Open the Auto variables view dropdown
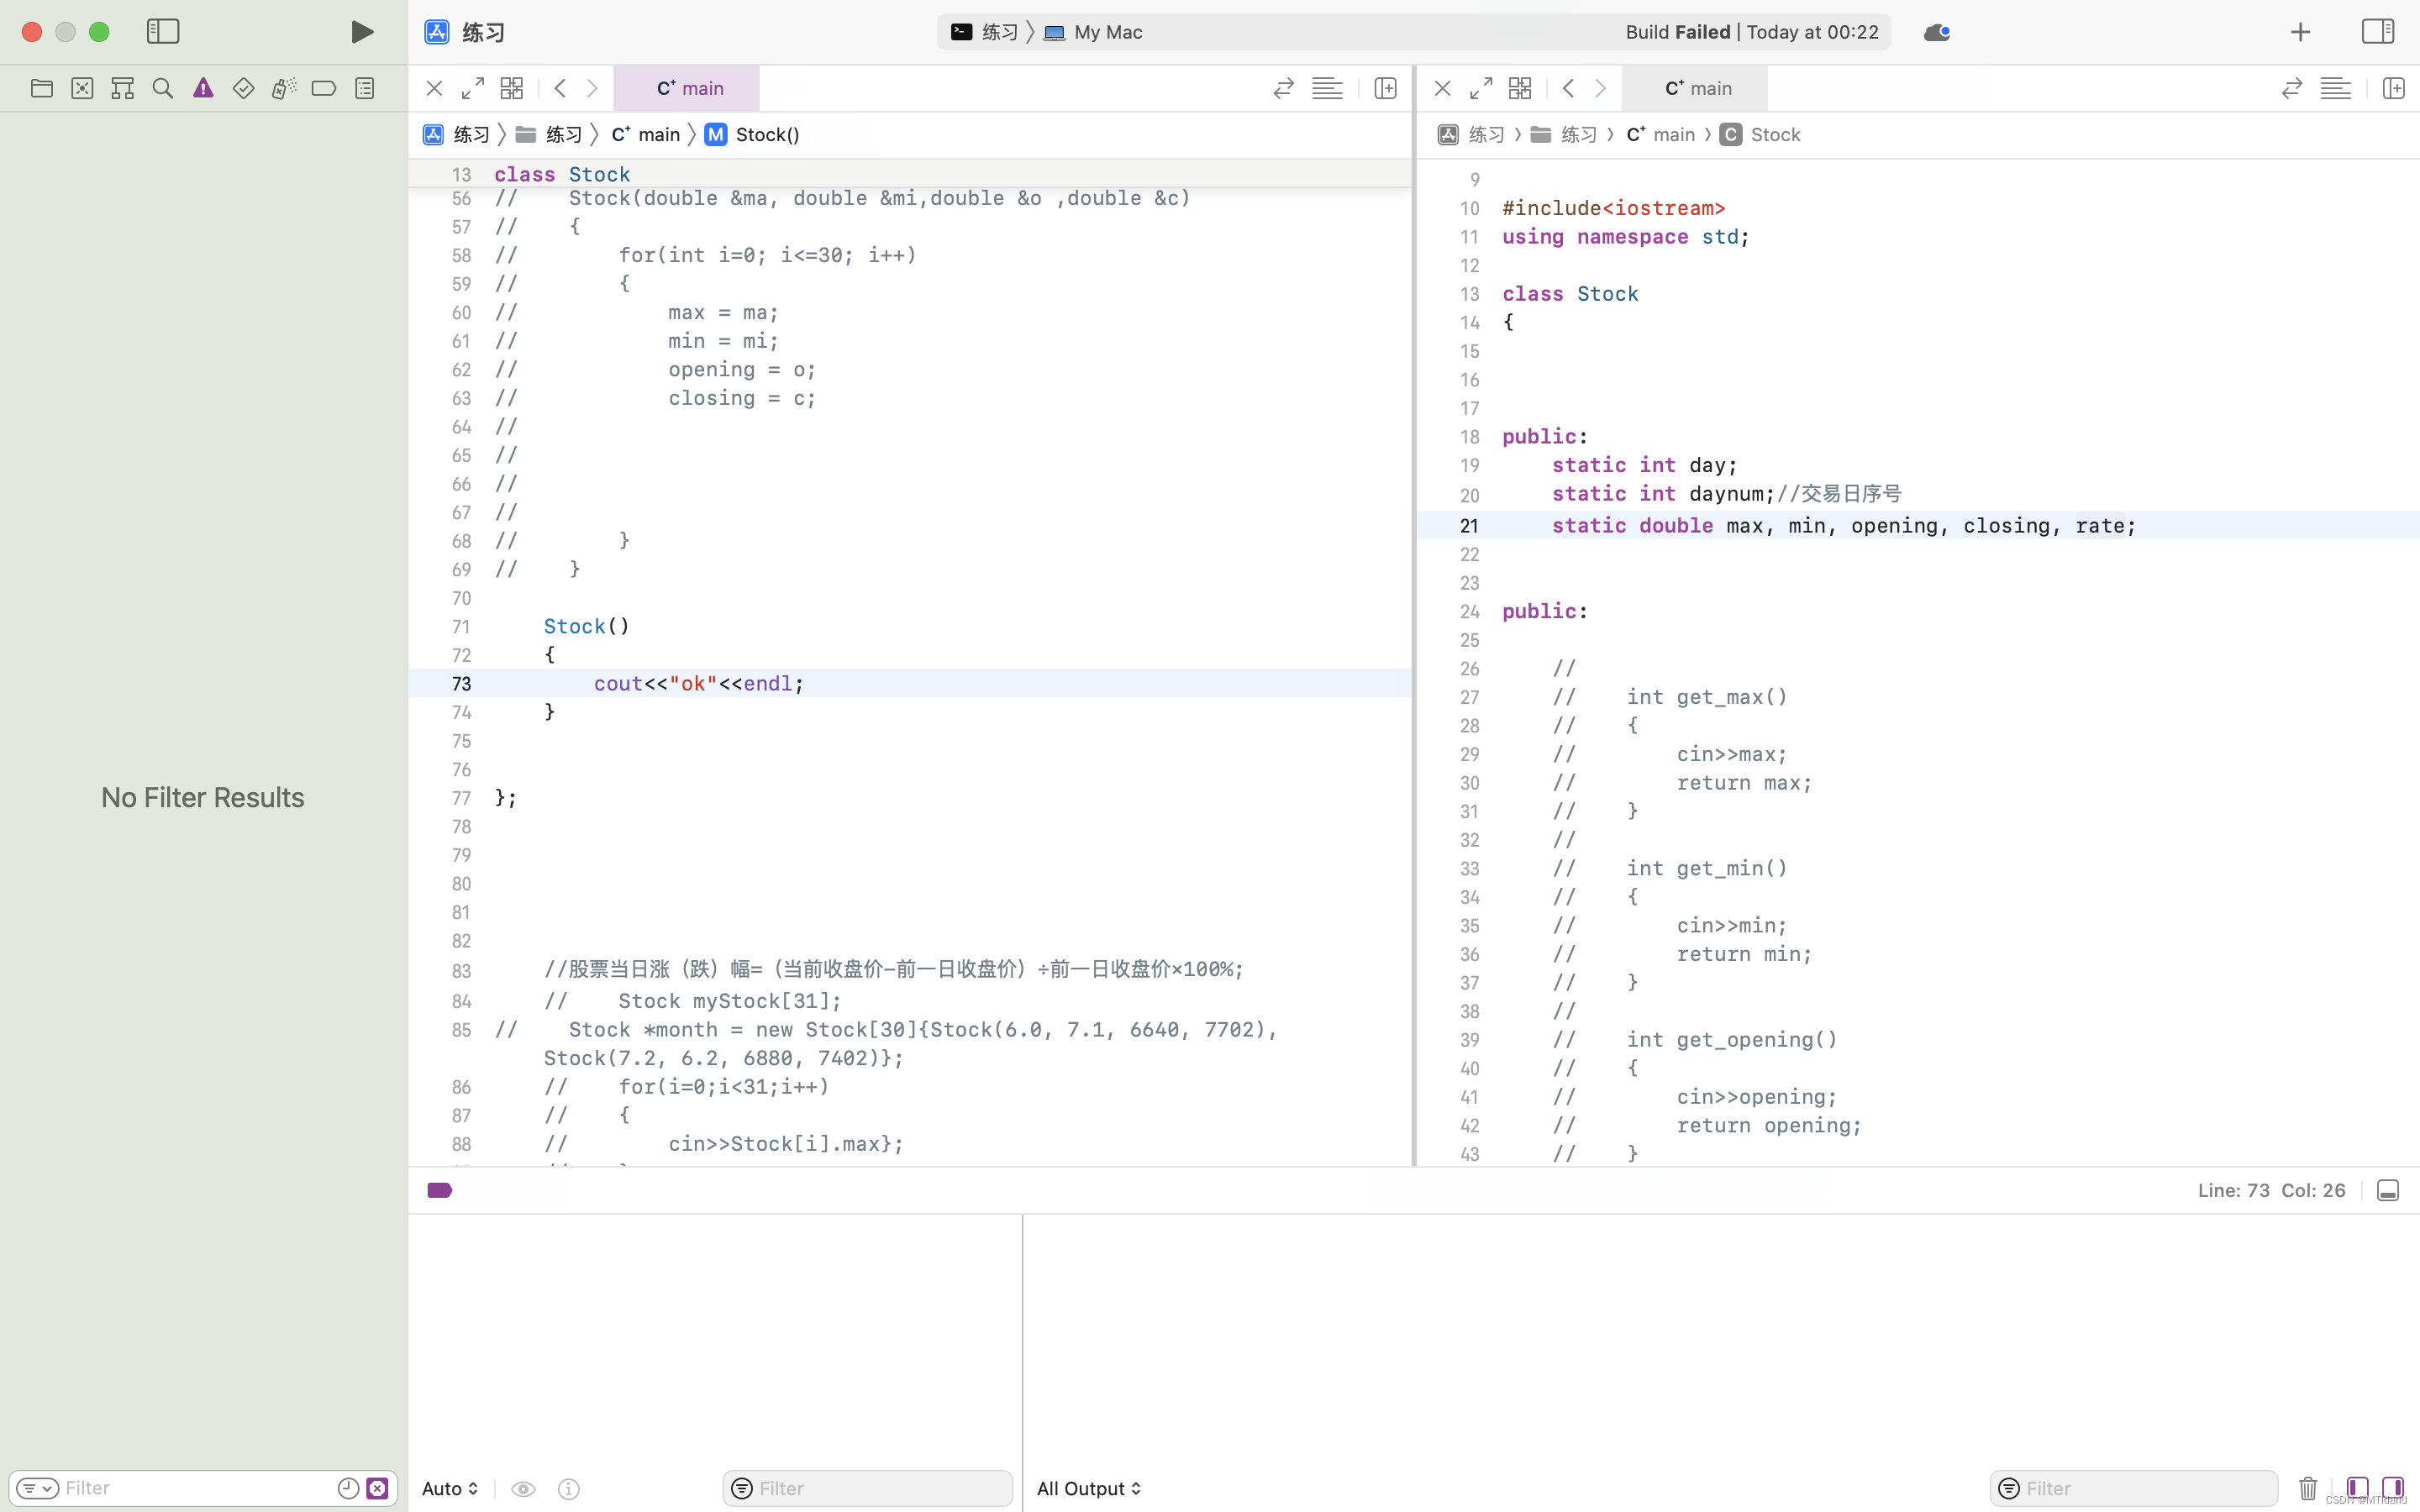The width and height of the screenshot is (2420, 1512). [448, 1489]
